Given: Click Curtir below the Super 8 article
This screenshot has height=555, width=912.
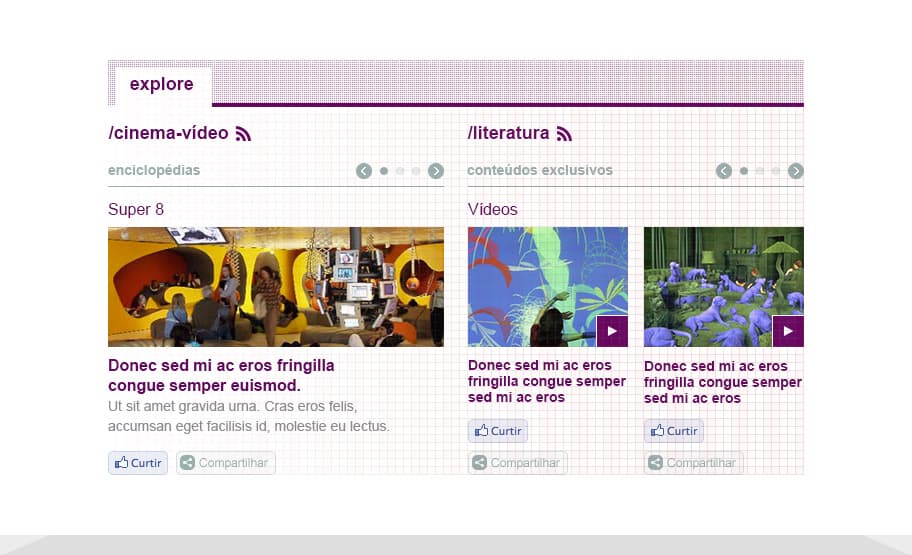Looking at the screenshot, I should [138, 463].
